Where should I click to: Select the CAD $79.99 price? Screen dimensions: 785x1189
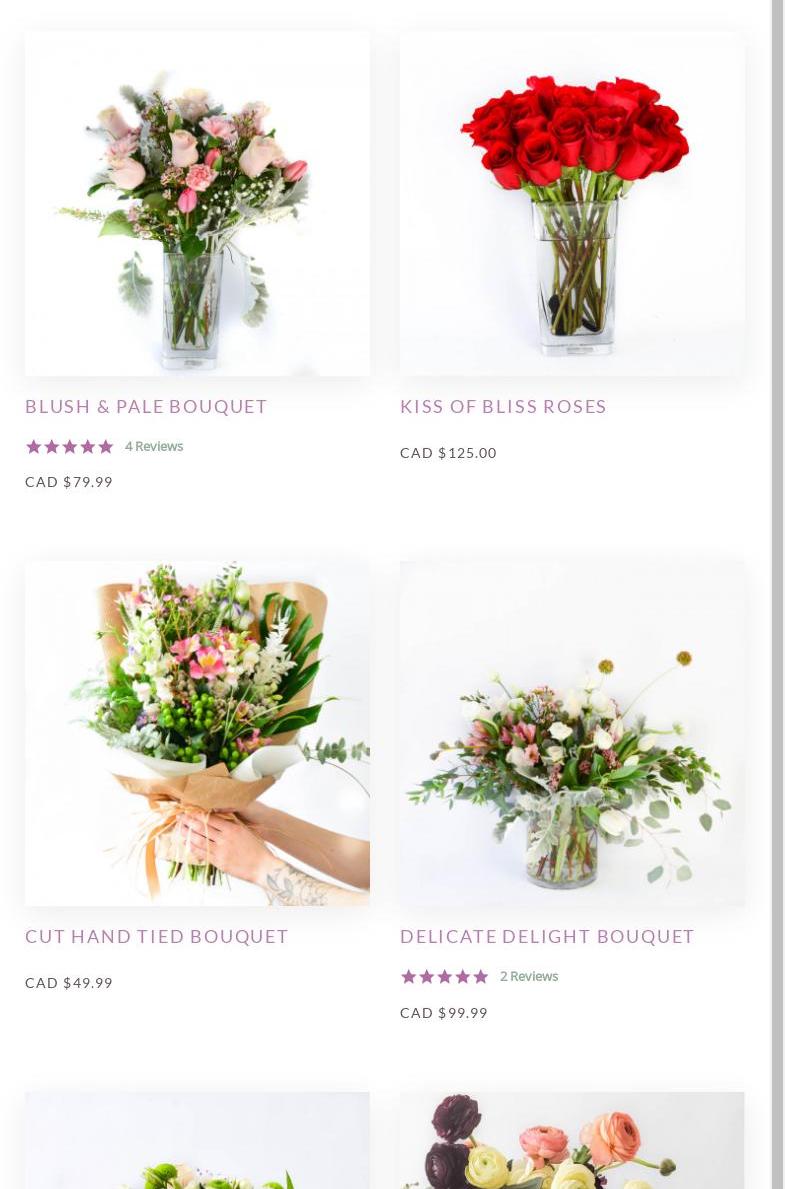pos(69,482)
